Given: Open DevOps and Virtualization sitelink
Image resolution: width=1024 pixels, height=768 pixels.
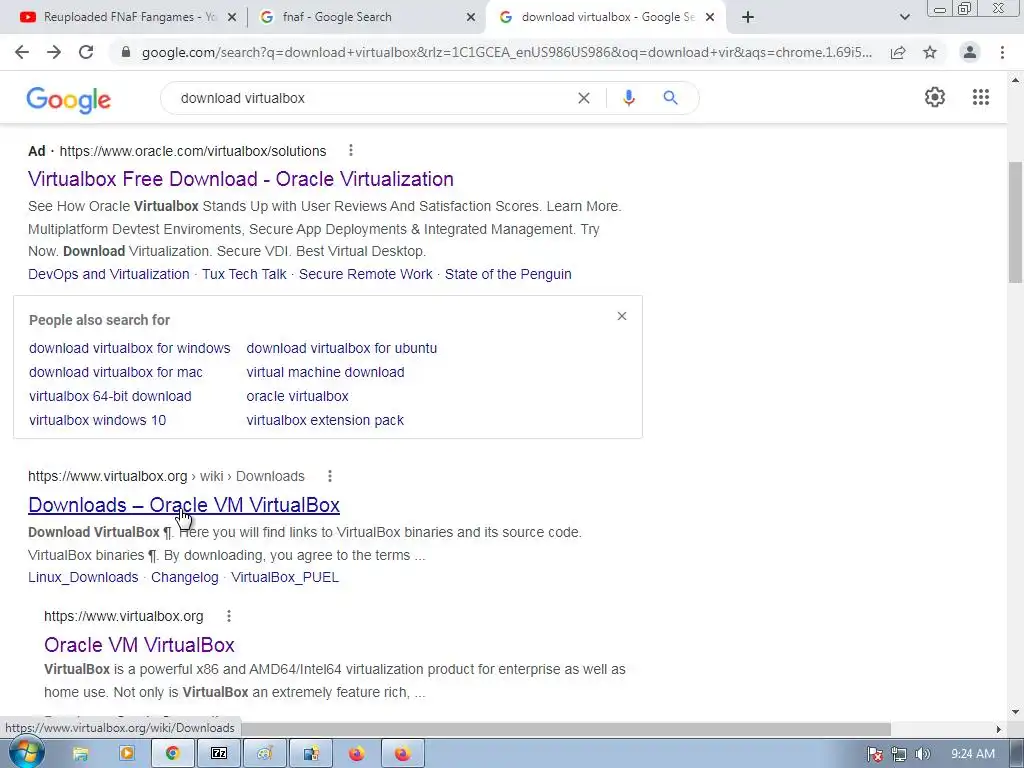Looking at the screenshot, I should [x=108, y=274].
